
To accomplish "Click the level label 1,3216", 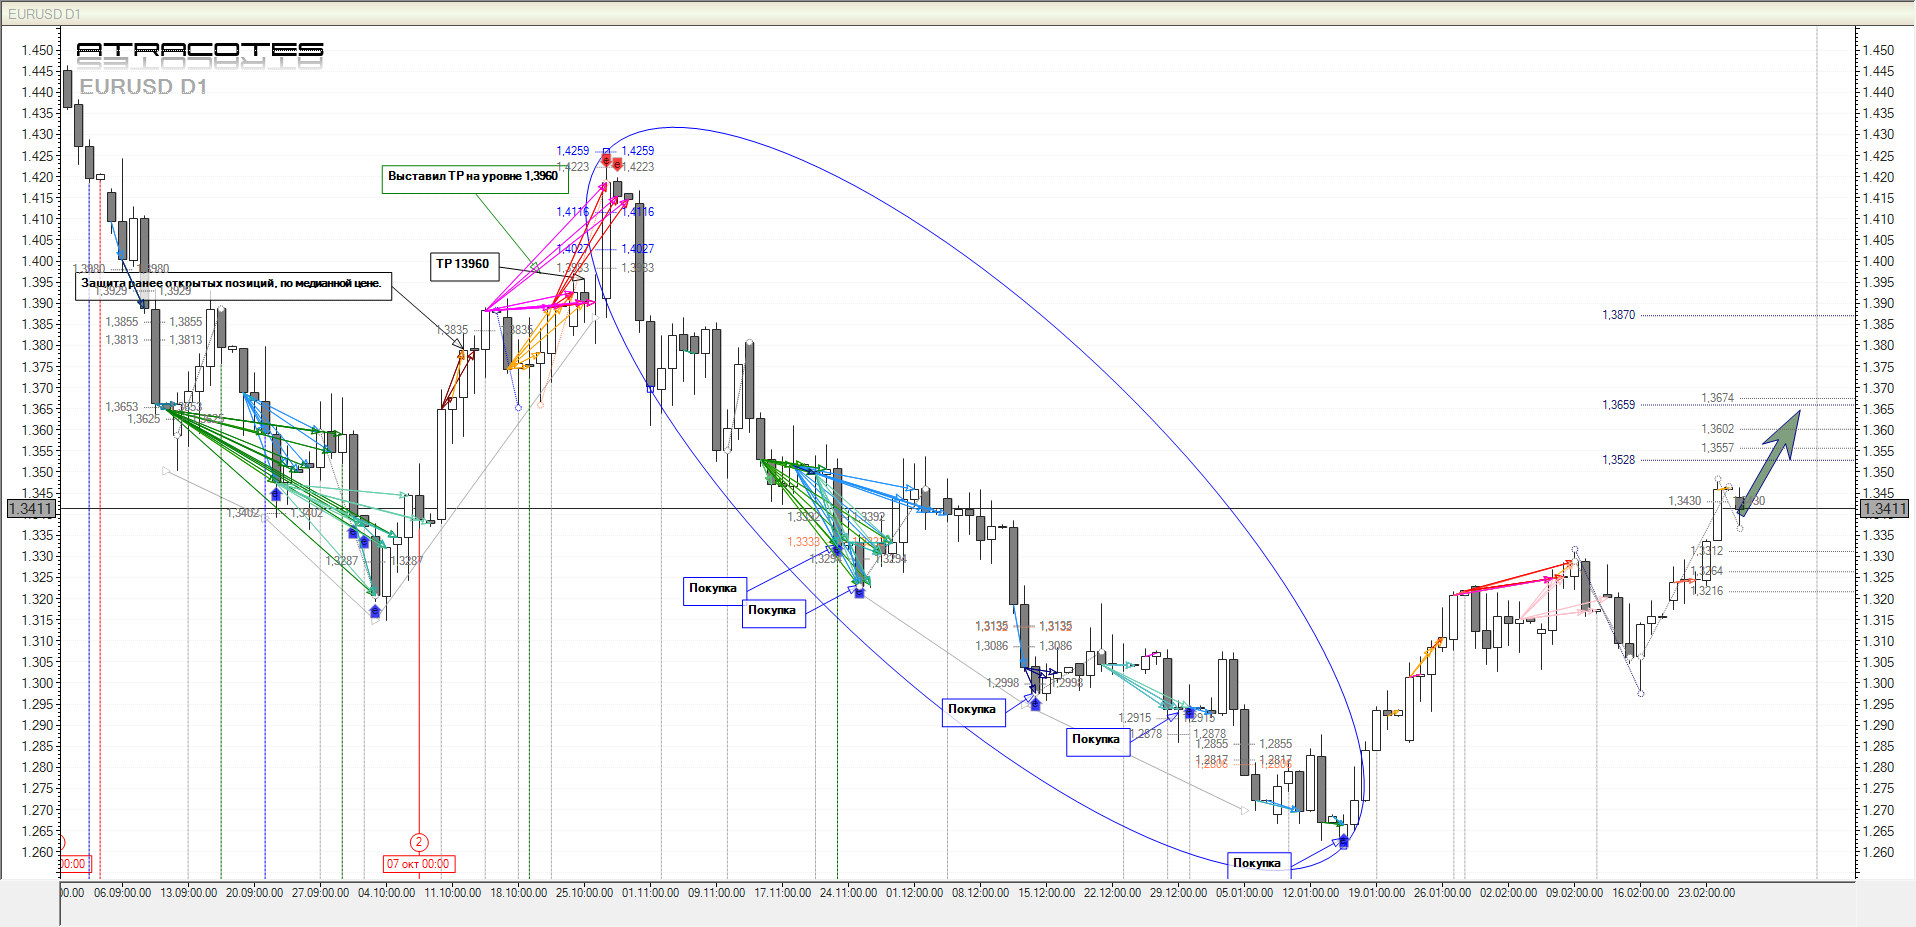I will coord(1708,591).
